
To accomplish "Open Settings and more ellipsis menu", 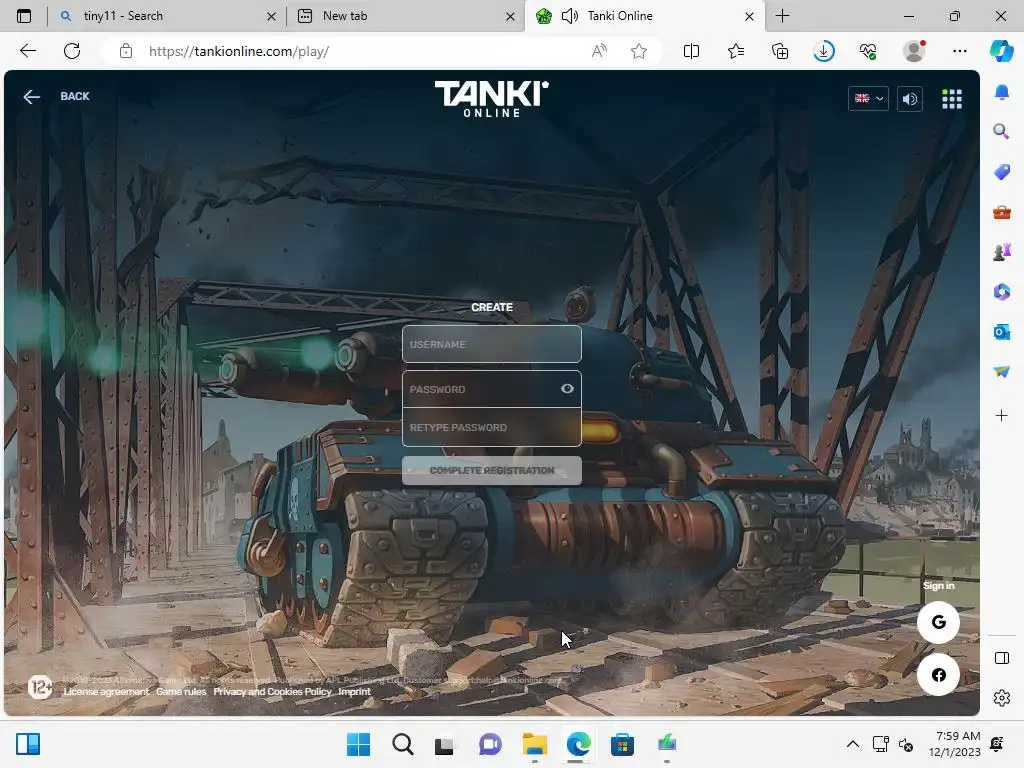I will 959,51.
